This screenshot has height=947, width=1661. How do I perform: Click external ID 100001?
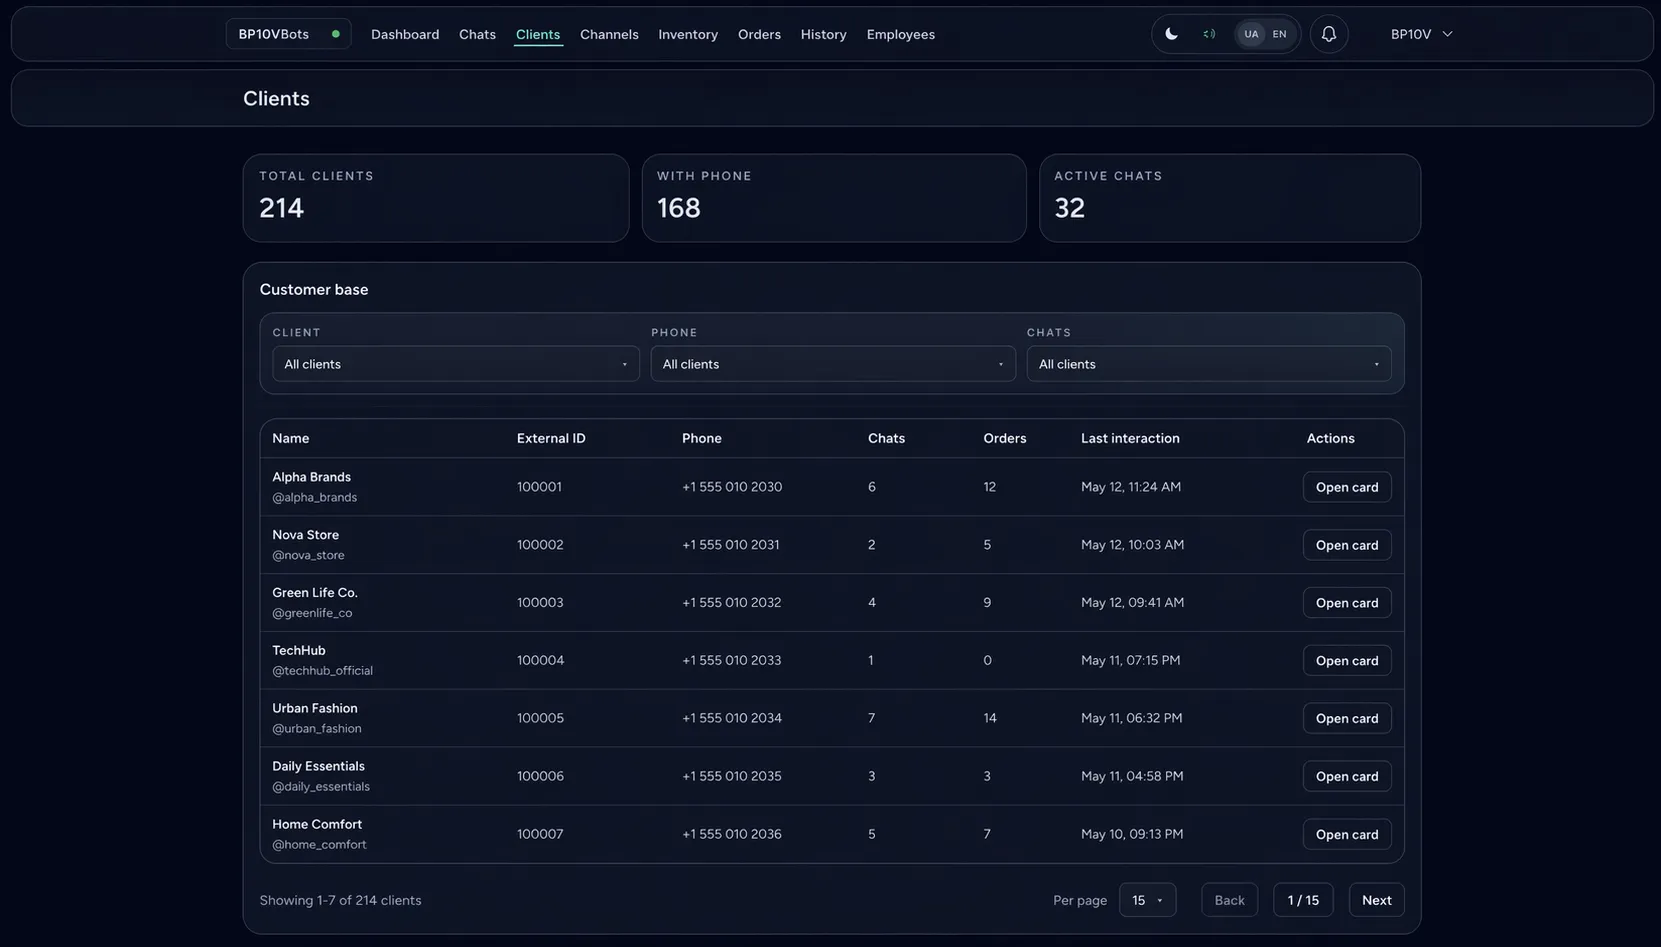click(x=539, y=487)
